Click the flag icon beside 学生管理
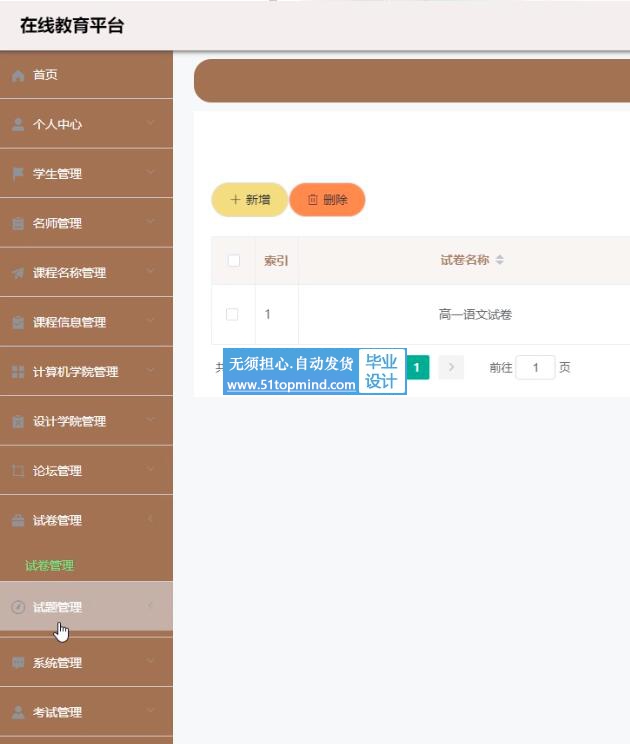Screen dimensions: 630x744 (18, 174)
